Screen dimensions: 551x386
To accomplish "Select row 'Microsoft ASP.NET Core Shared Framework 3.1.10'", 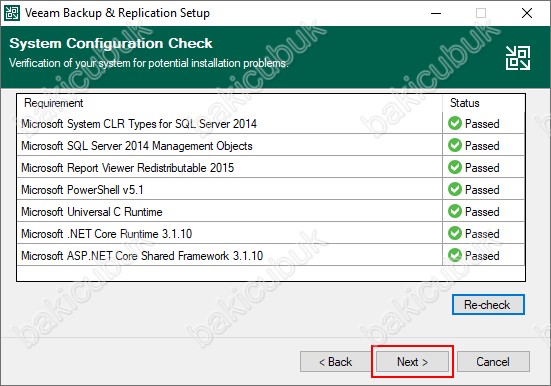I will coord(271,255).
